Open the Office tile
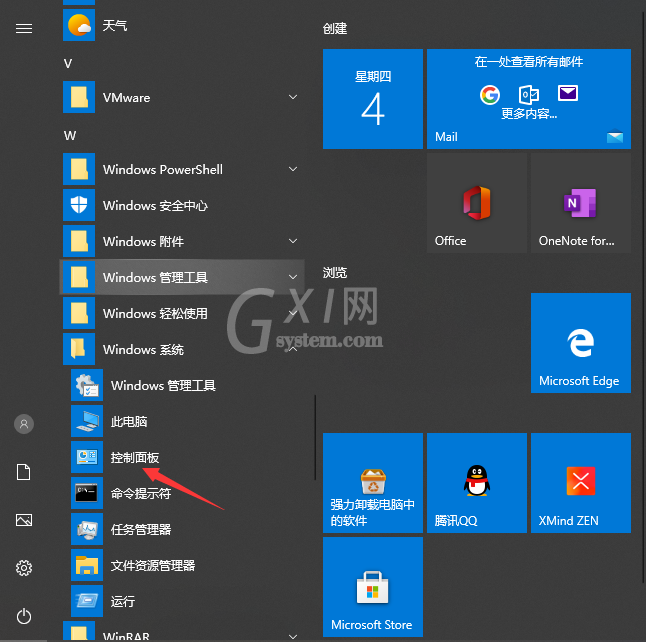 (x=477, y=203)
